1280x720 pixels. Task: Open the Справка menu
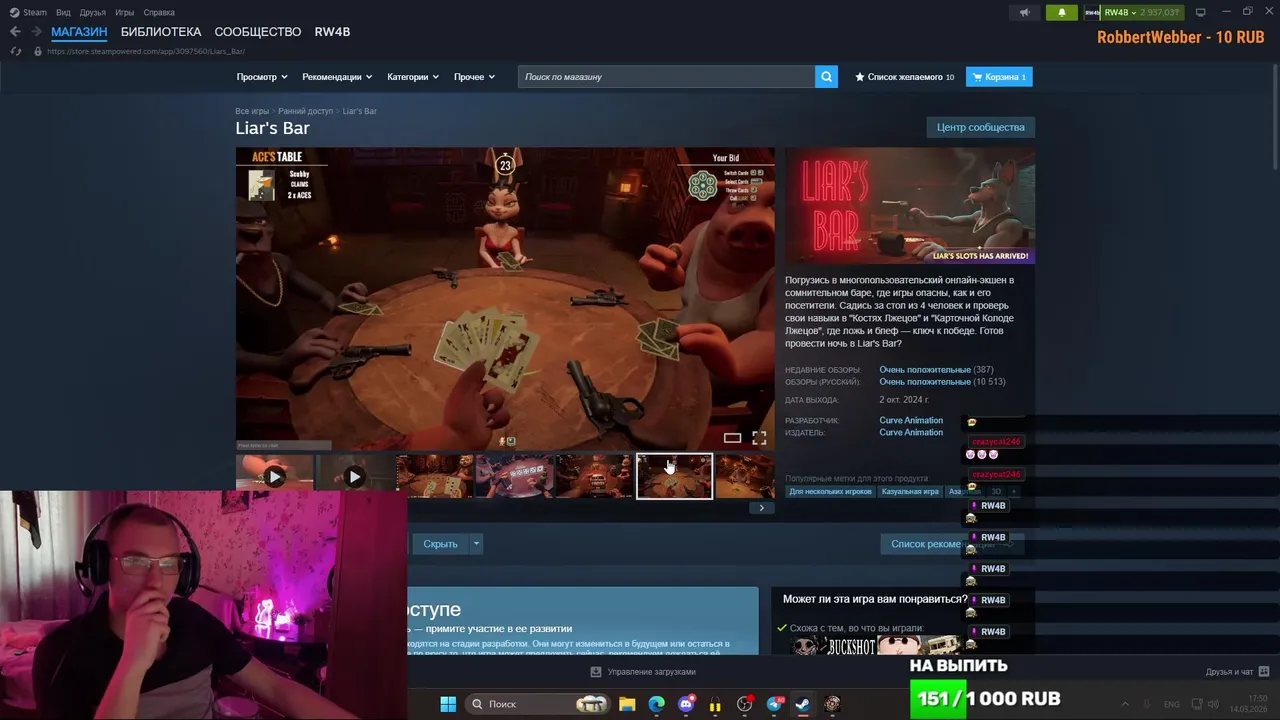(x=159, y=13)
